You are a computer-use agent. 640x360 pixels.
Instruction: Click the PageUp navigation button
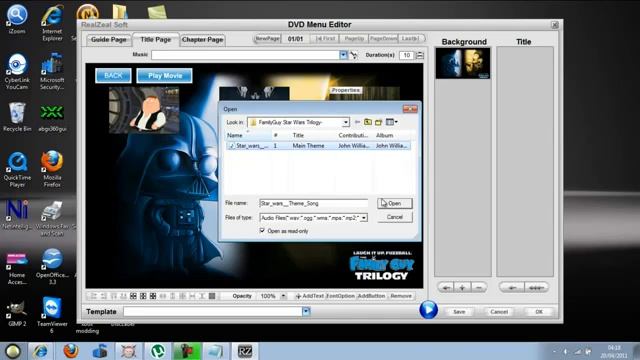(x=354, y=38)
